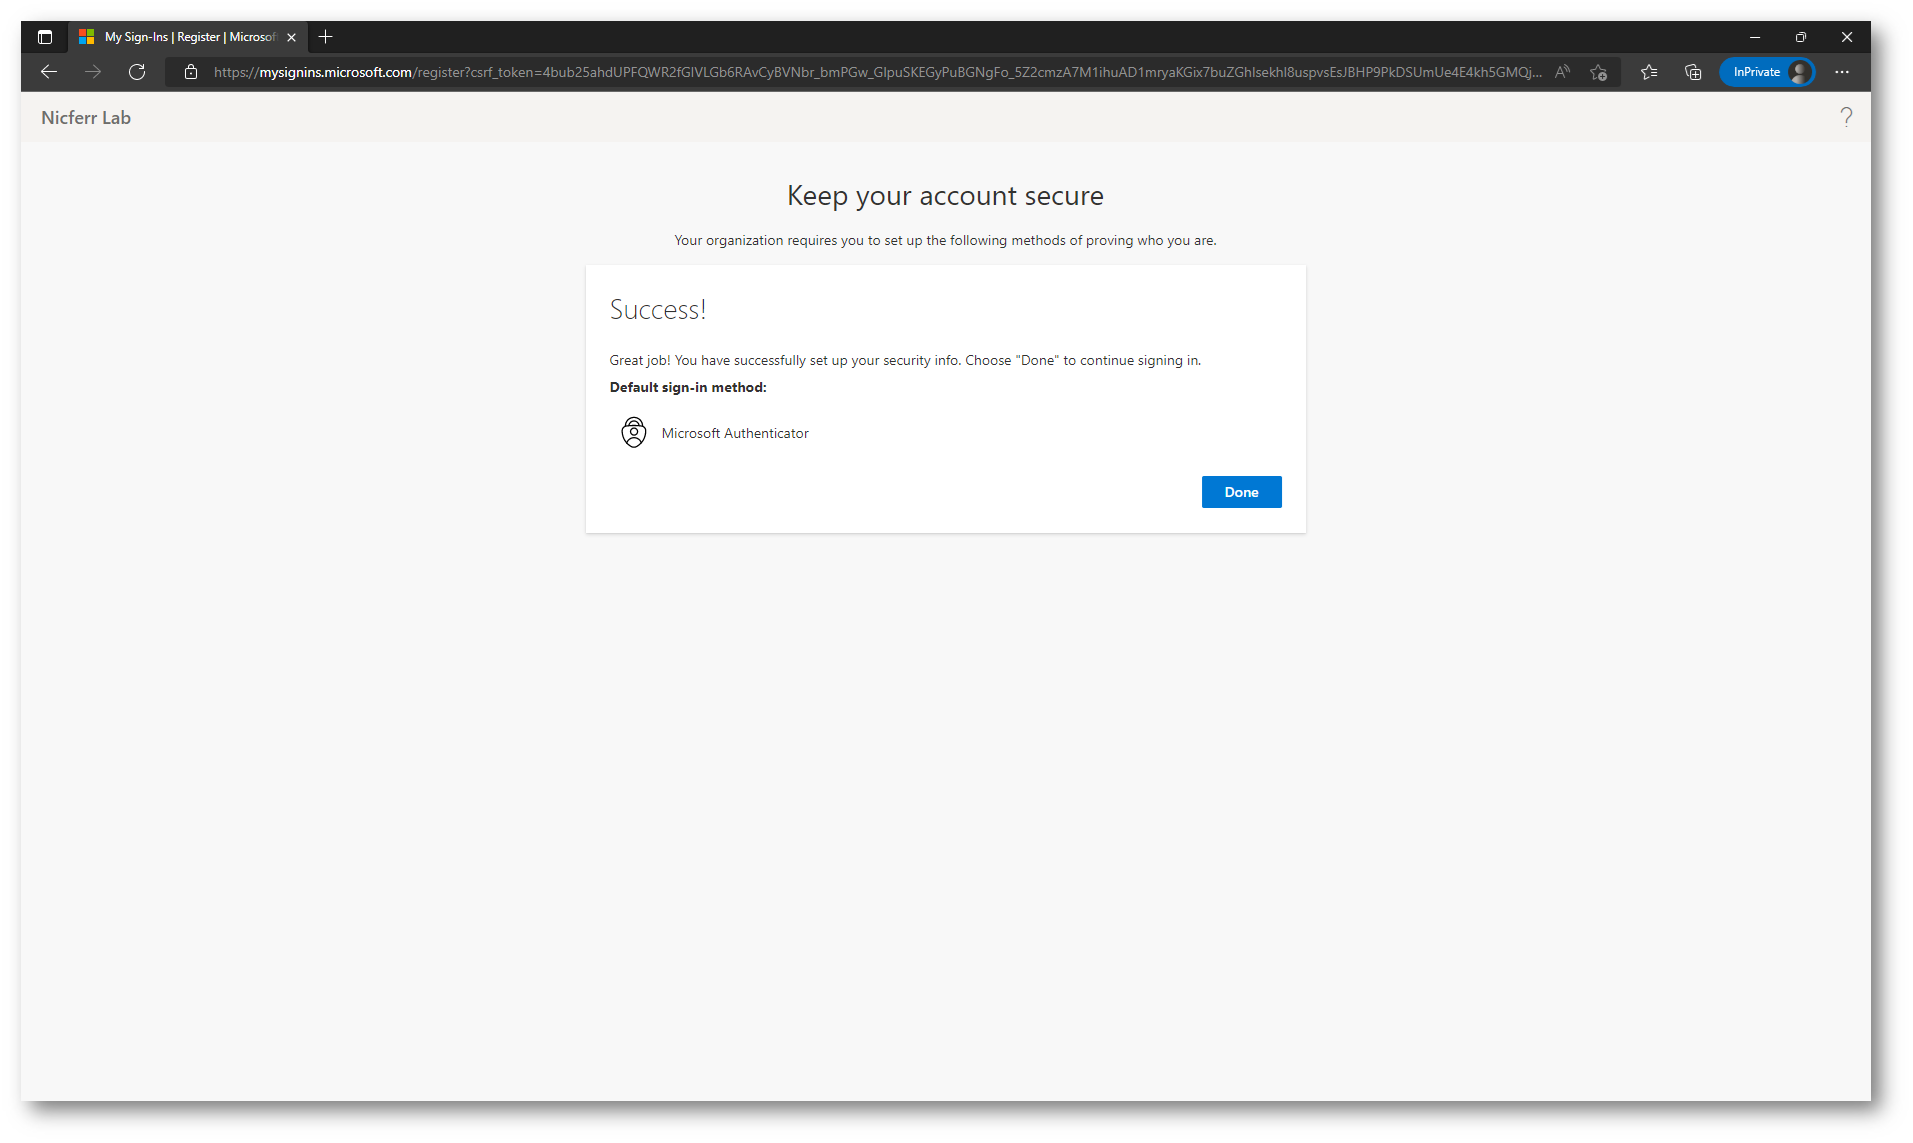Screen dimensions: 1913x1143
Task: Open the Settings and more ellipsis menu
Action: [1842, 72]
